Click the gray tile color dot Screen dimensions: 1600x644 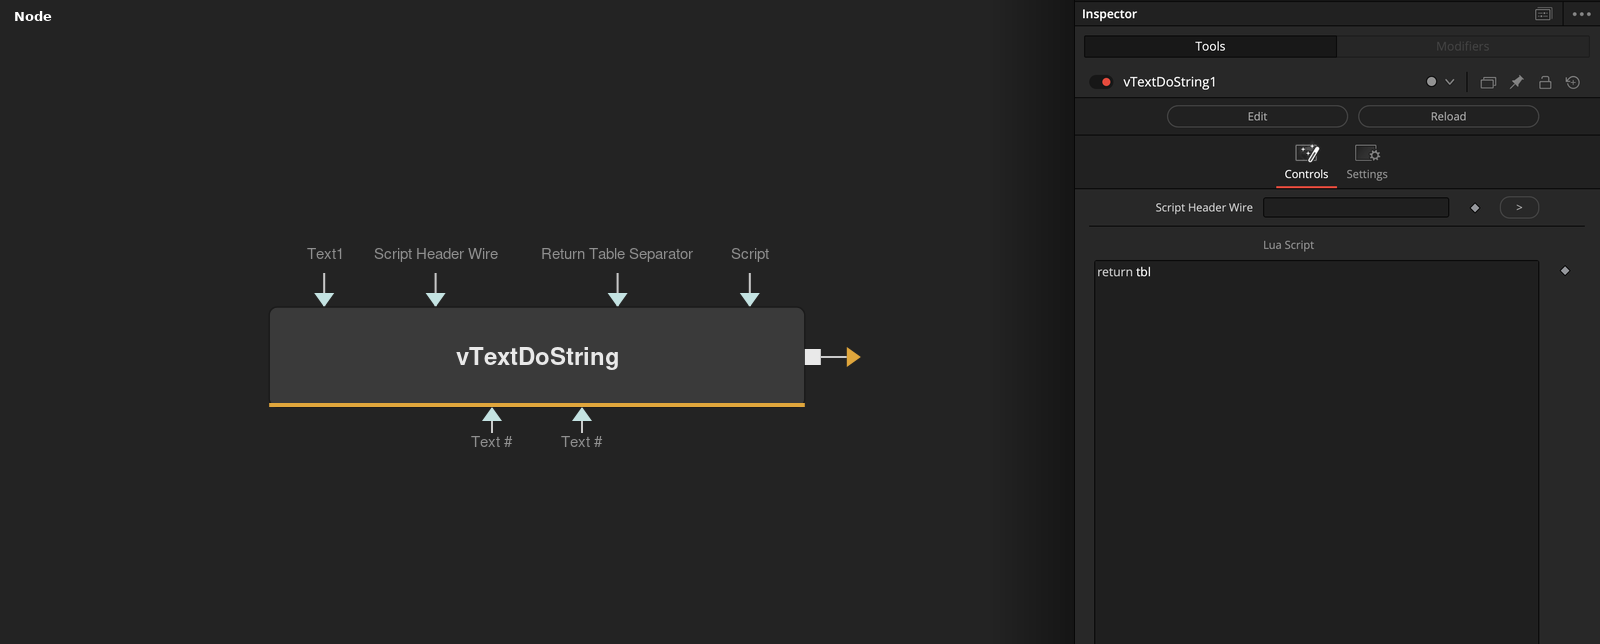[1431, 82]
